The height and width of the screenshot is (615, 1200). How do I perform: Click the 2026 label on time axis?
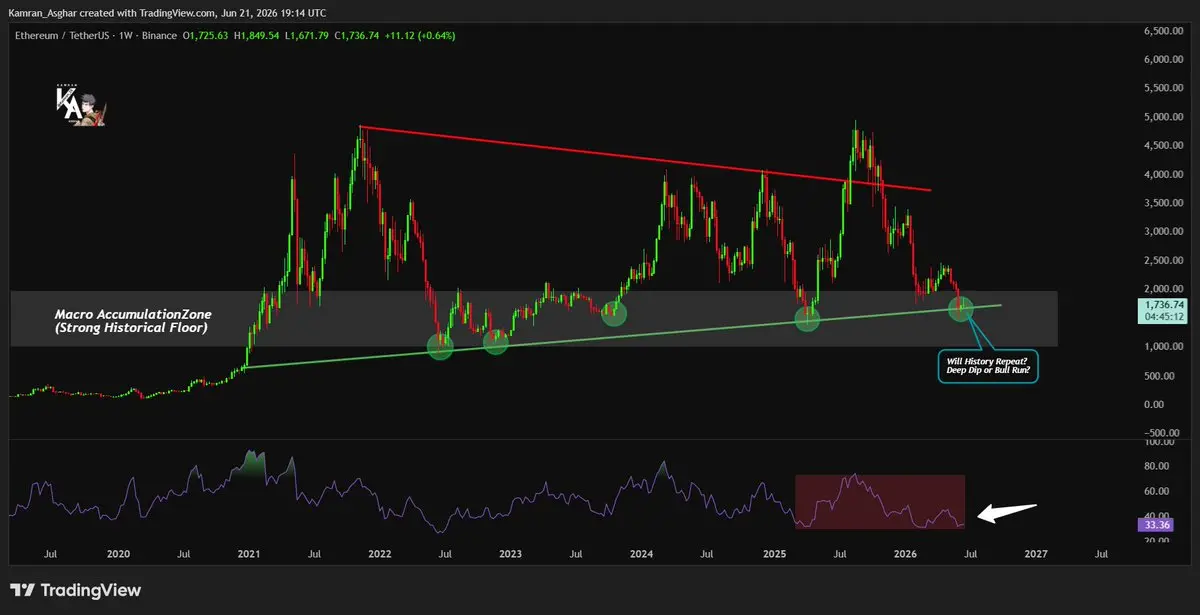905,553
